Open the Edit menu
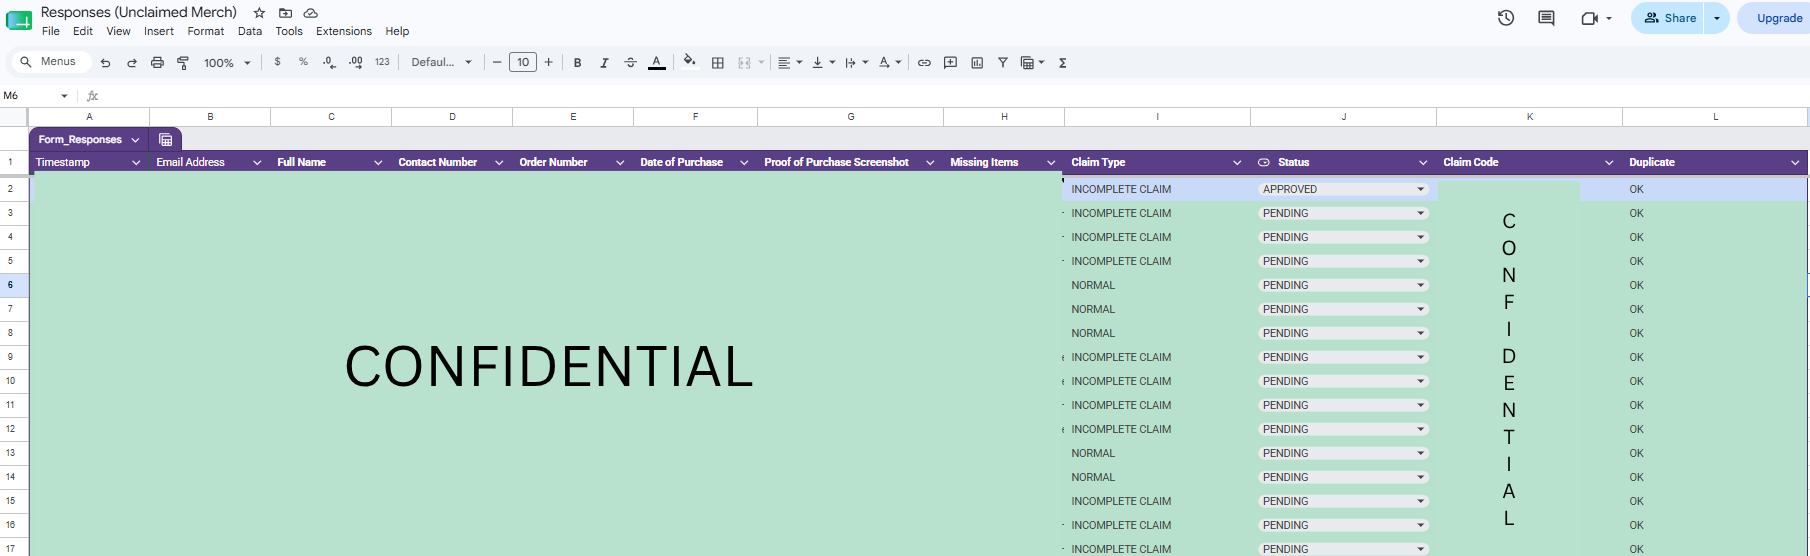The image size is (1810, 556). click(x=83, y=31)
